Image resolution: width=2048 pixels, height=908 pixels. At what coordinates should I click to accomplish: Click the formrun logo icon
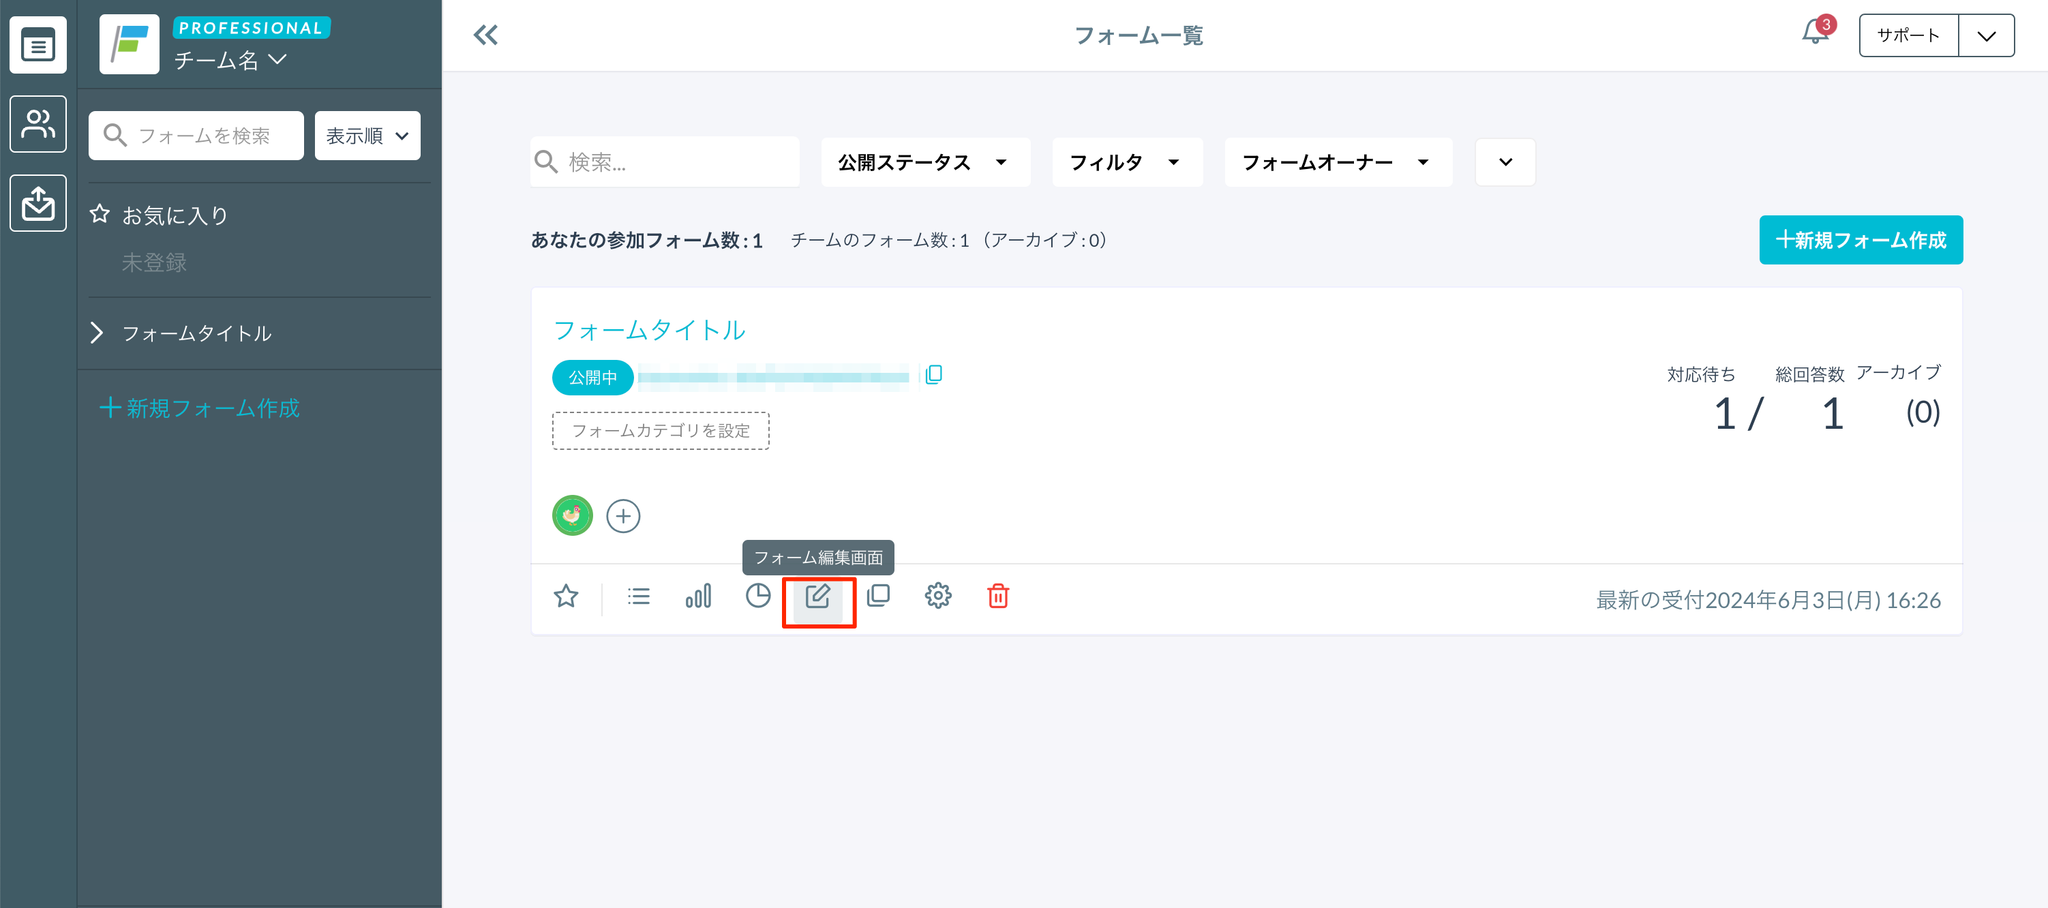coord(129,44)
